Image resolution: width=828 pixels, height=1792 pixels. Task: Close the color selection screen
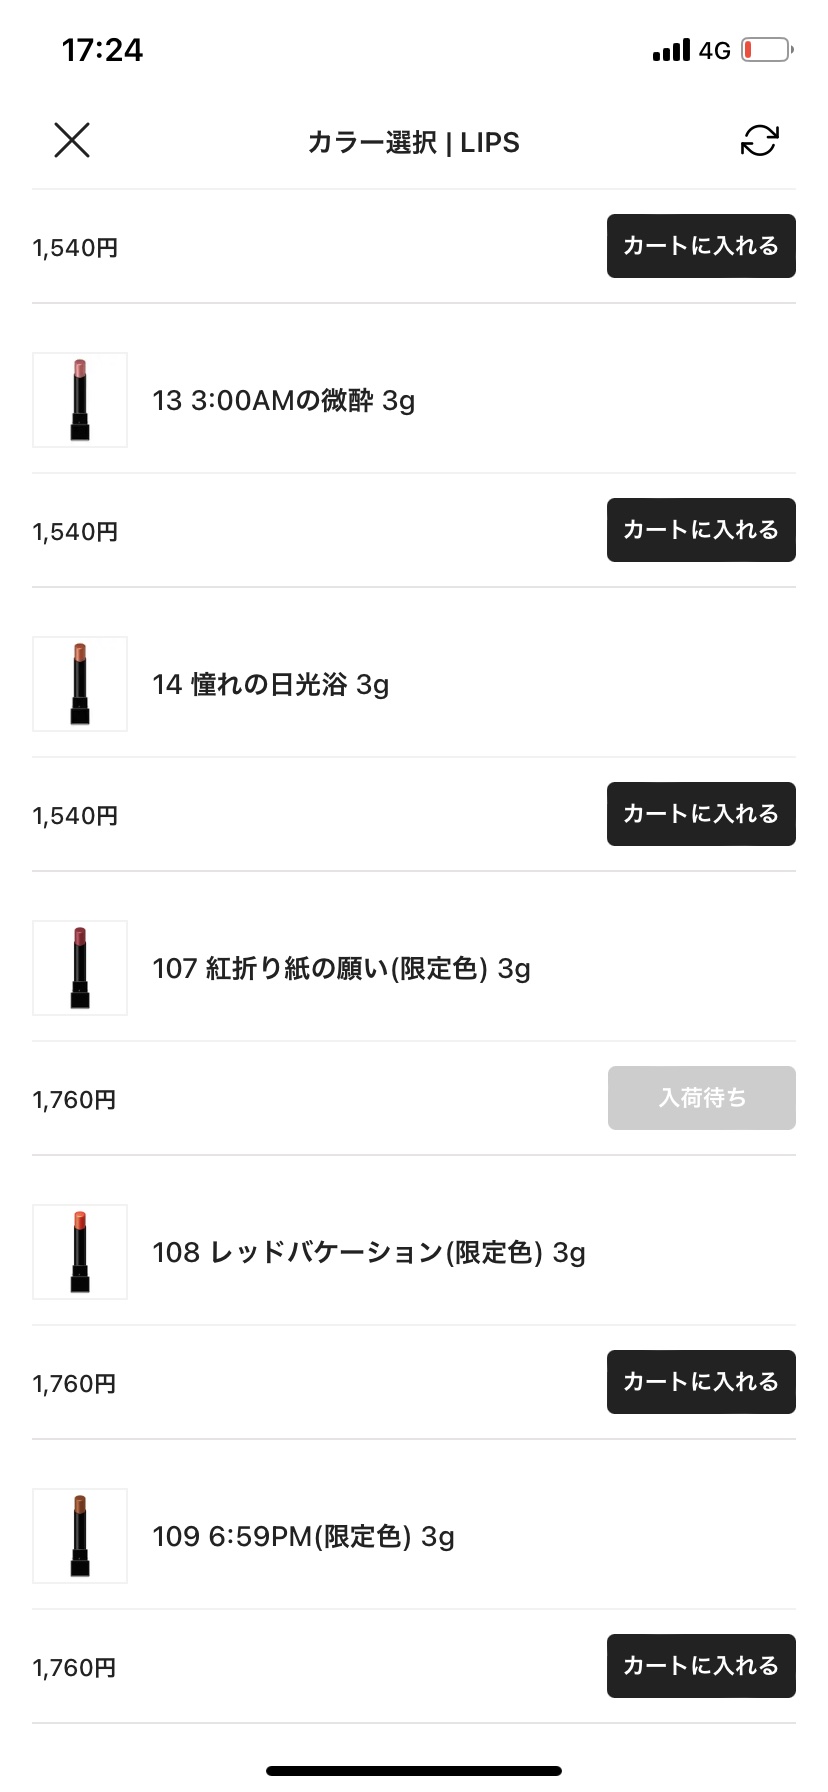[x=72, y=141]
